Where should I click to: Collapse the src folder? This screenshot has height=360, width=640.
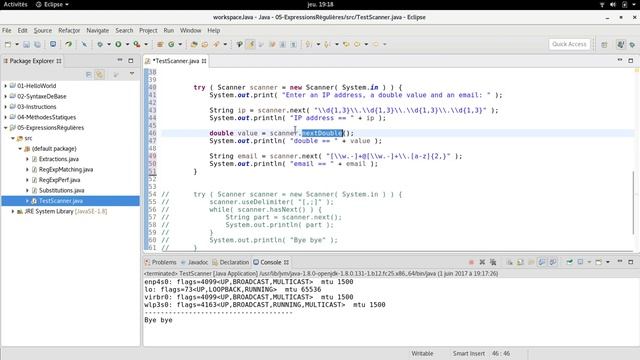coord(13,138)
